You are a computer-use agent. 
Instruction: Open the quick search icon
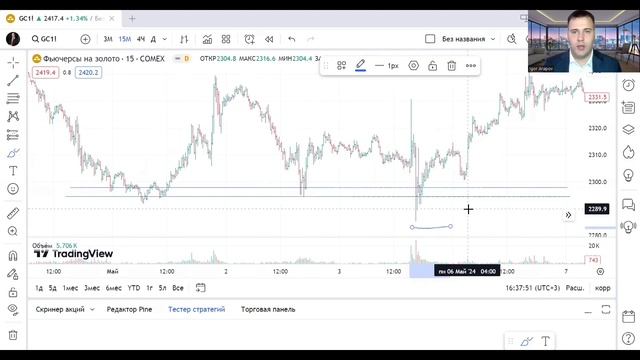coord(511,39)
